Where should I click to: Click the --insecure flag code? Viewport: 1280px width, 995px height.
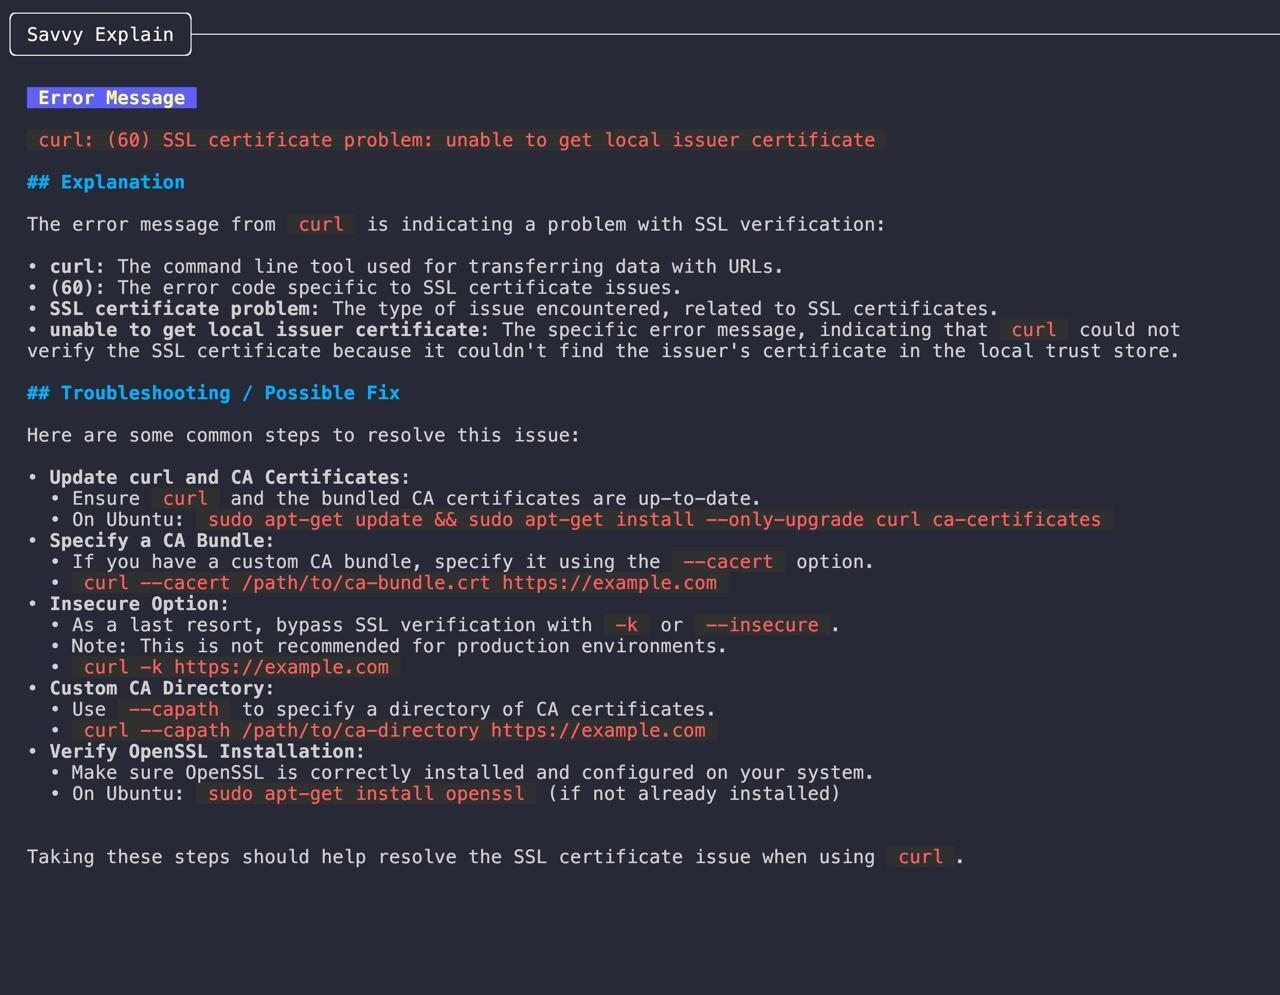coord(762,625)
